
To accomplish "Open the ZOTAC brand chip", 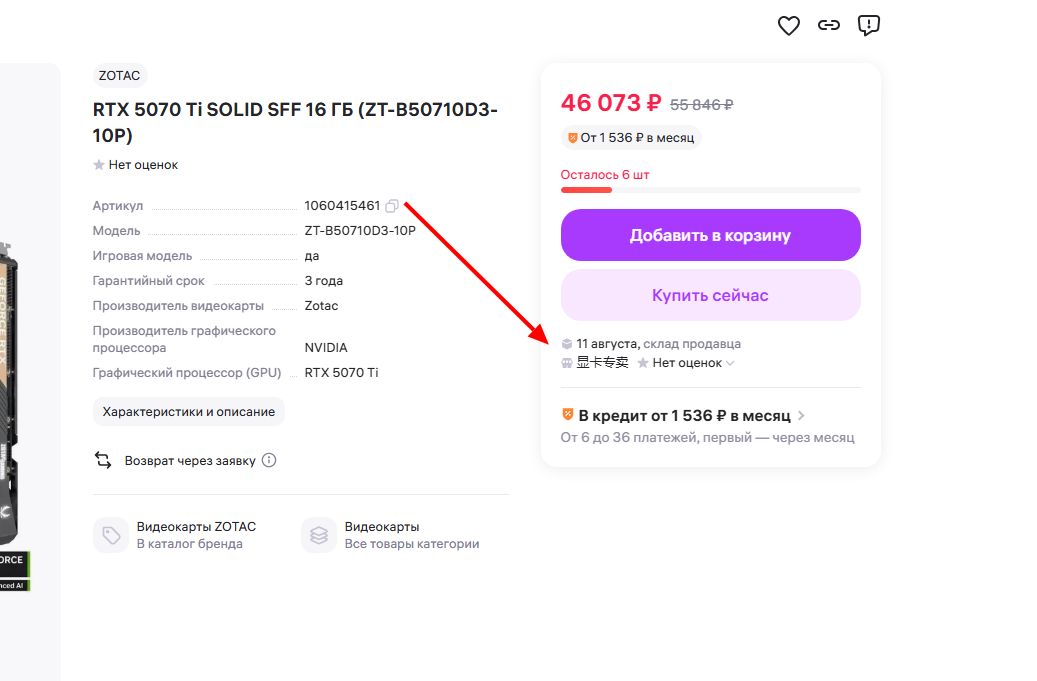I will pyautogui.click(x=120, y=75).
